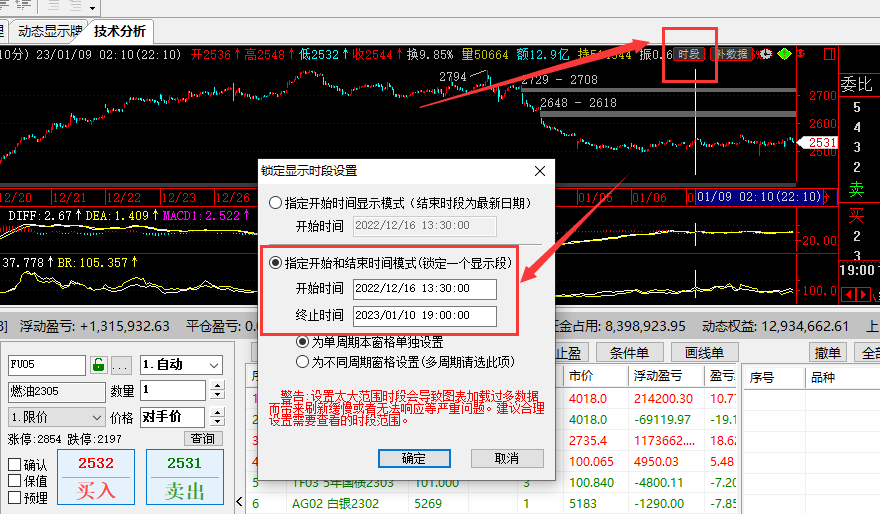880x514 pixels.
Task: Click the 2735.4 market price cell
Action: click(x=588, y=440)
